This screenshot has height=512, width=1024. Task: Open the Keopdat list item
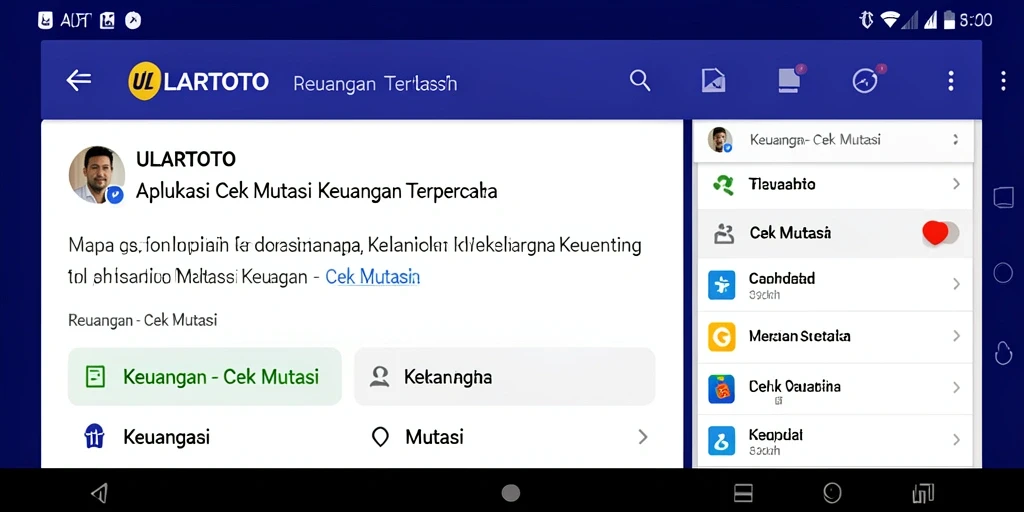[x=835, y=440]
